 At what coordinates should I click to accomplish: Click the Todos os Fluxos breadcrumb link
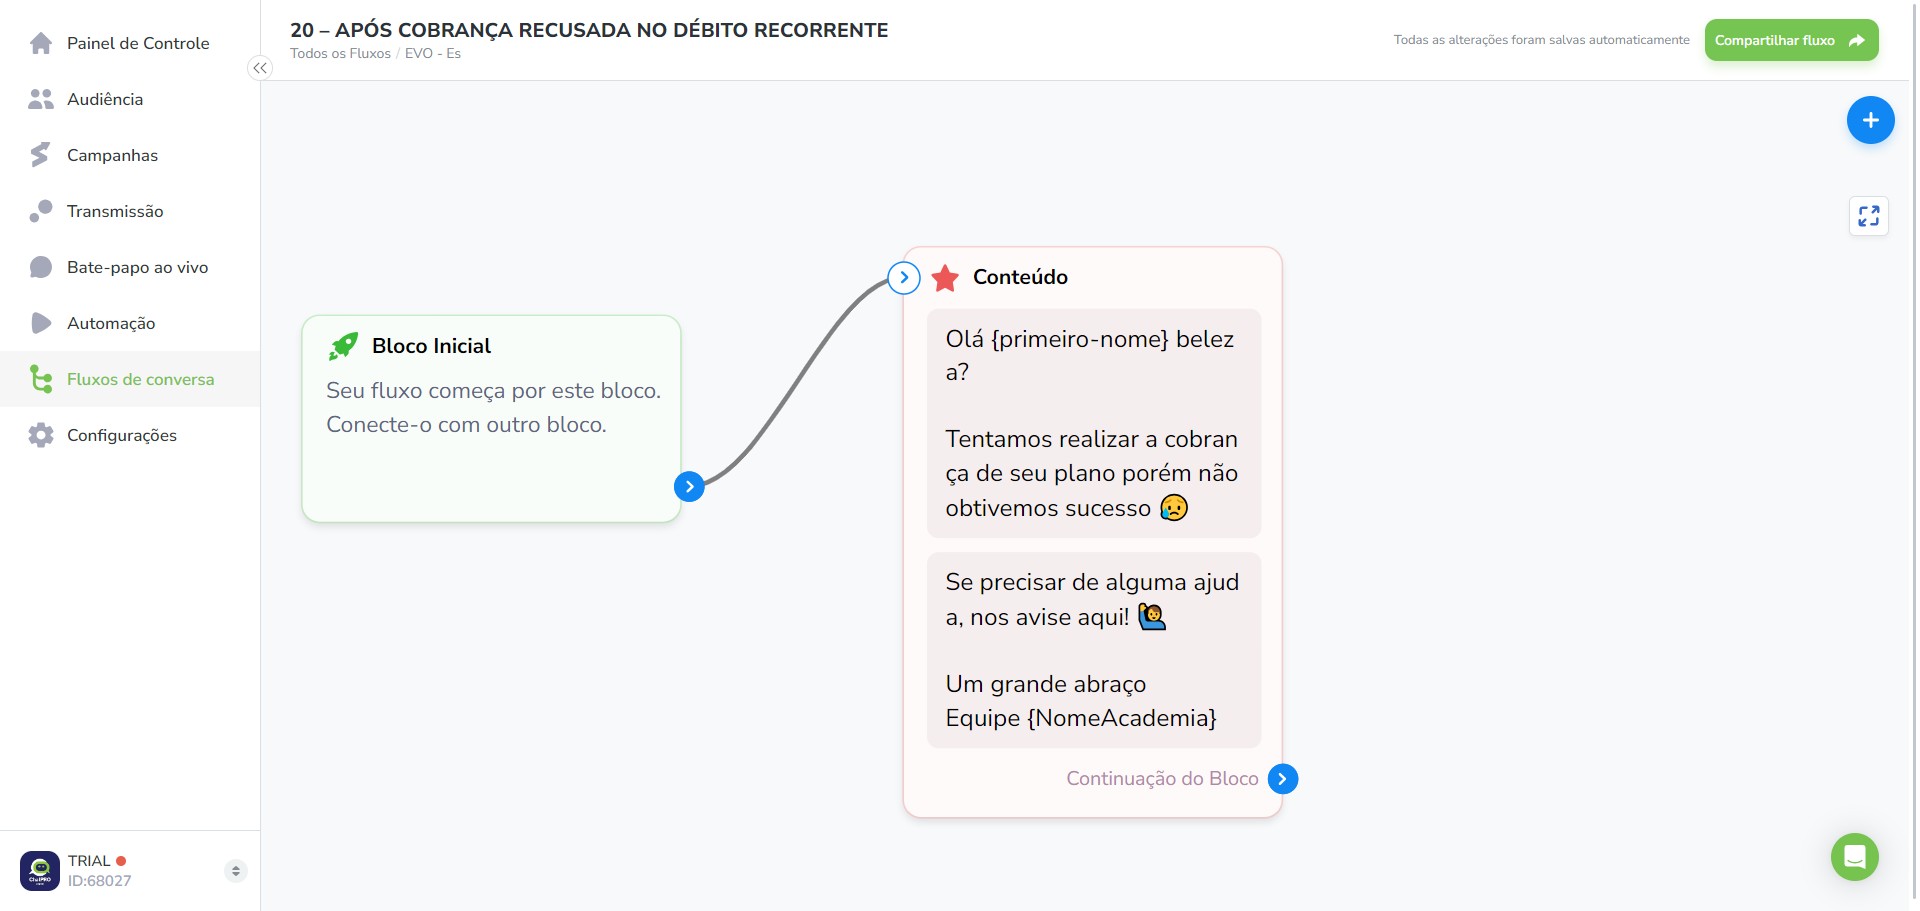click(340, 54)
